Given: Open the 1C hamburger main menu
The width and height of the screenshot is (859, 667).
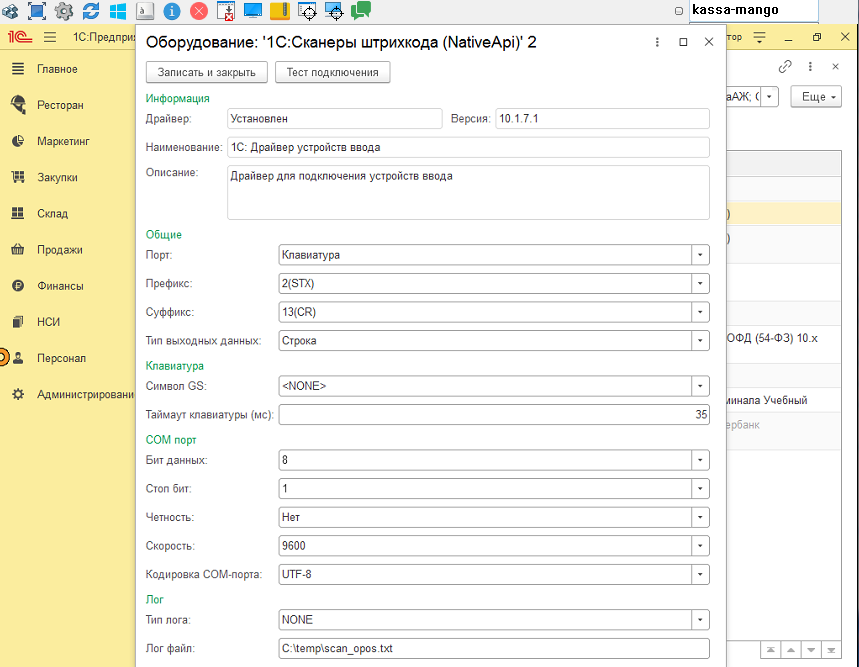Looking at the screenshot, I should 49,38.
